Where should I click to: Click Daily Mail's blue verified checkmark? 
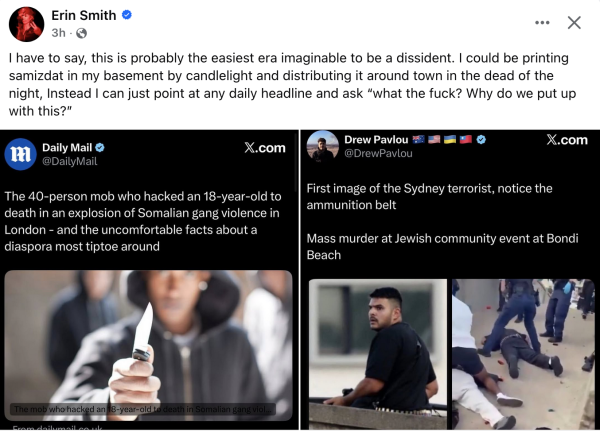[100, 147]
